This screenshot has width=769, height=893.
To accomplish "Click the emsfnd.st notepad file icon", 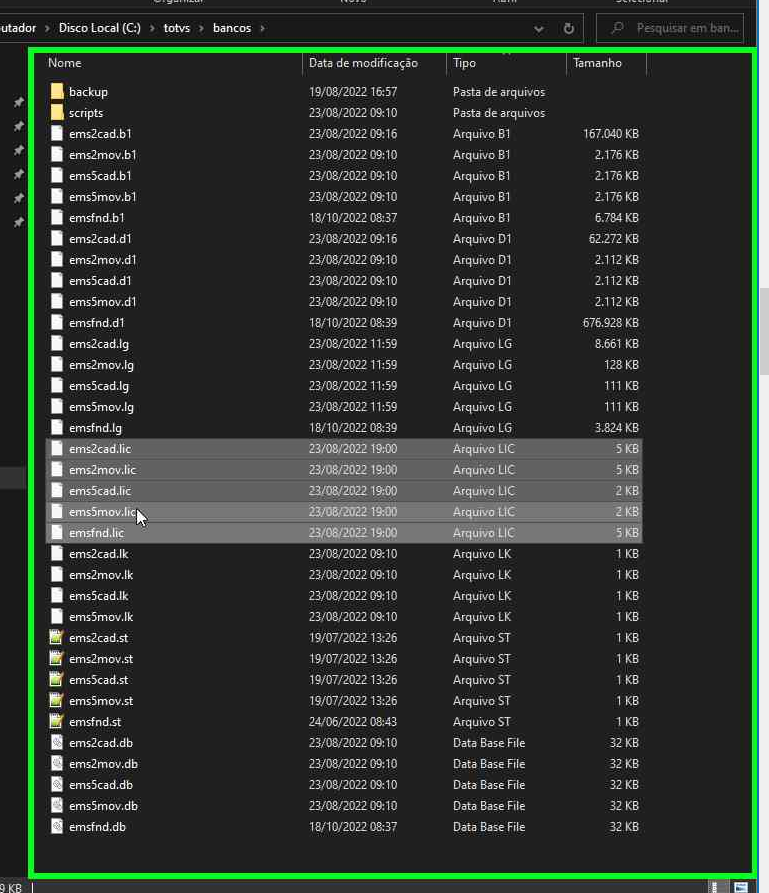I will pyautogui.click(x=56, y=722).
